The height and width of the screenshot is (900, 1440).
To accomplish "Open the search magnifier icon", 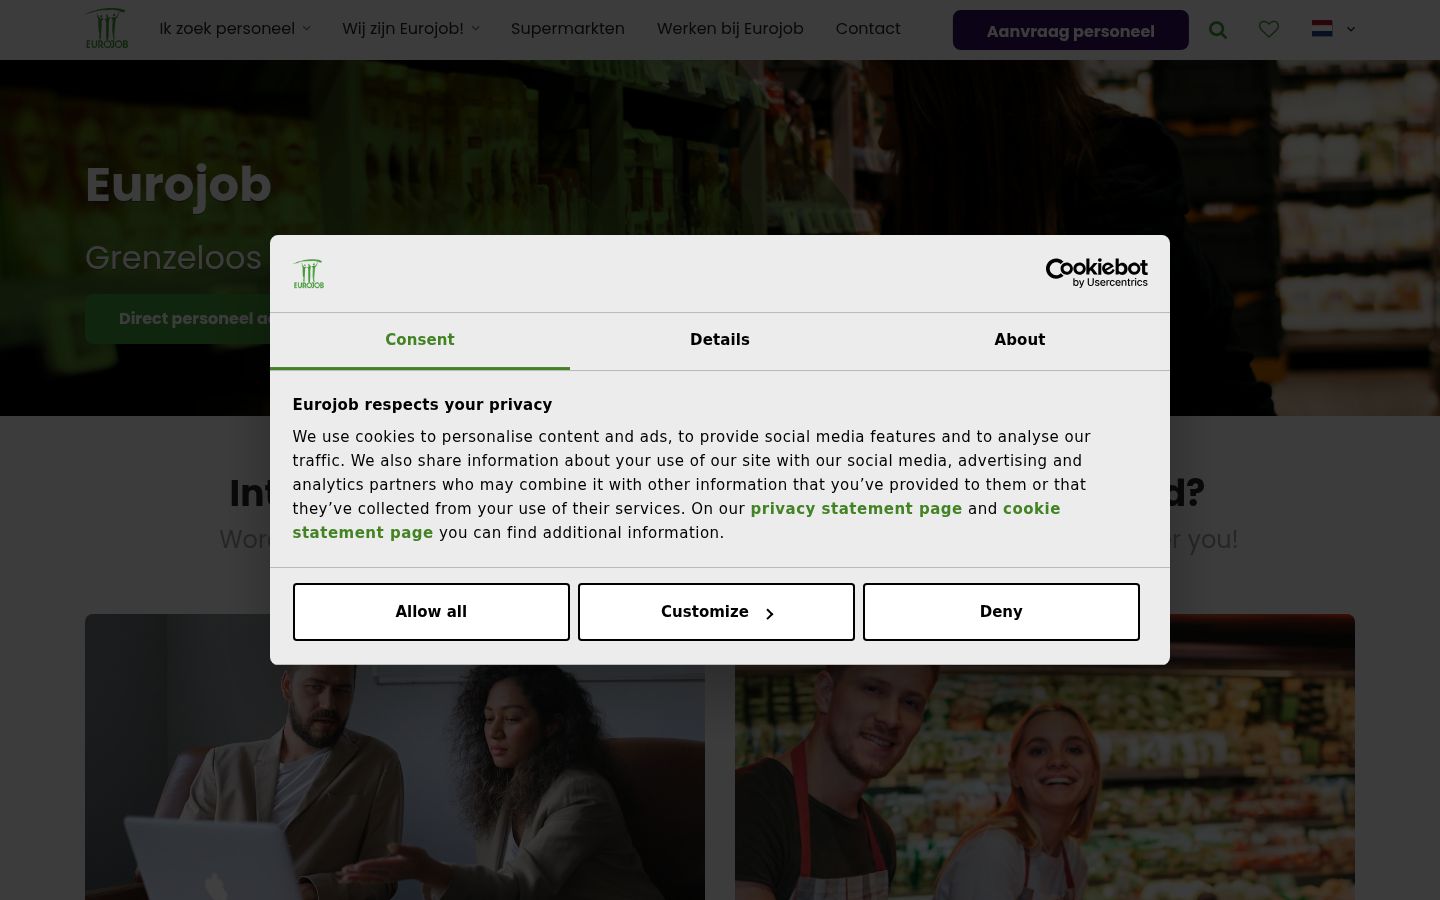I will coord(1217,30).
